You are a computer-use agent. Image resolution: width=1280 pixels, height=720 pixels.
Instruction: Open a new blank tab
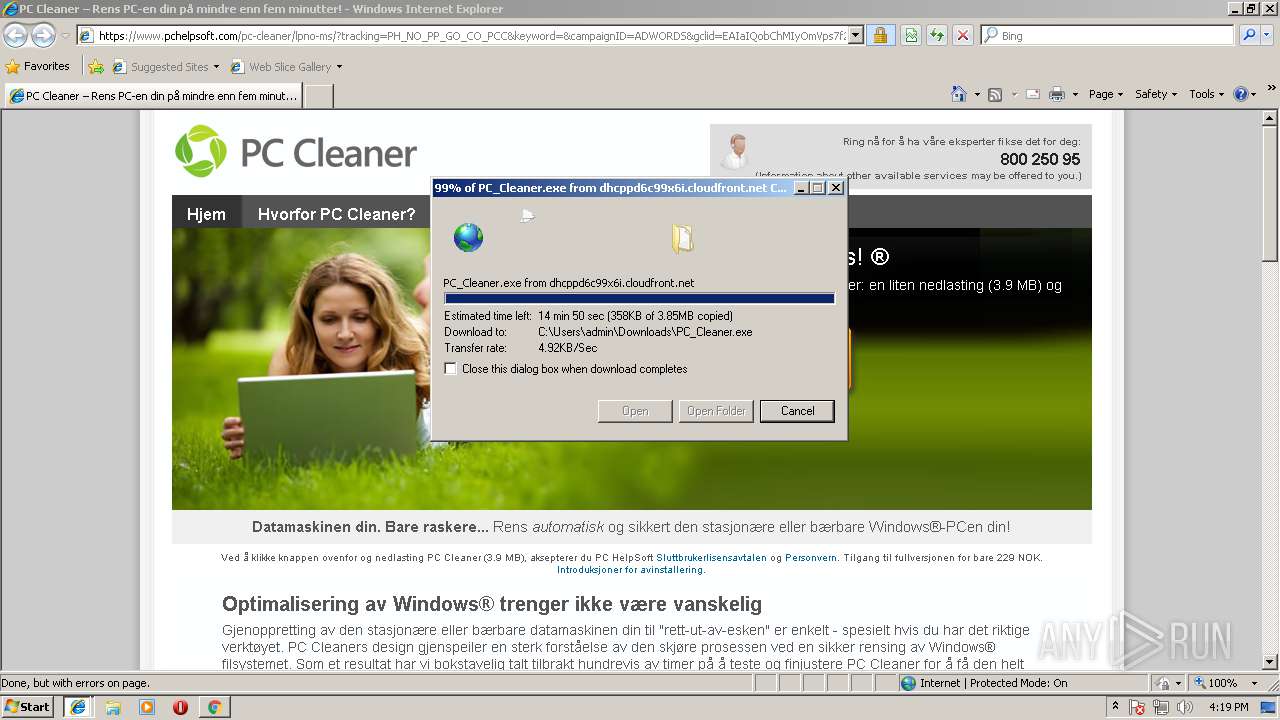318,96
